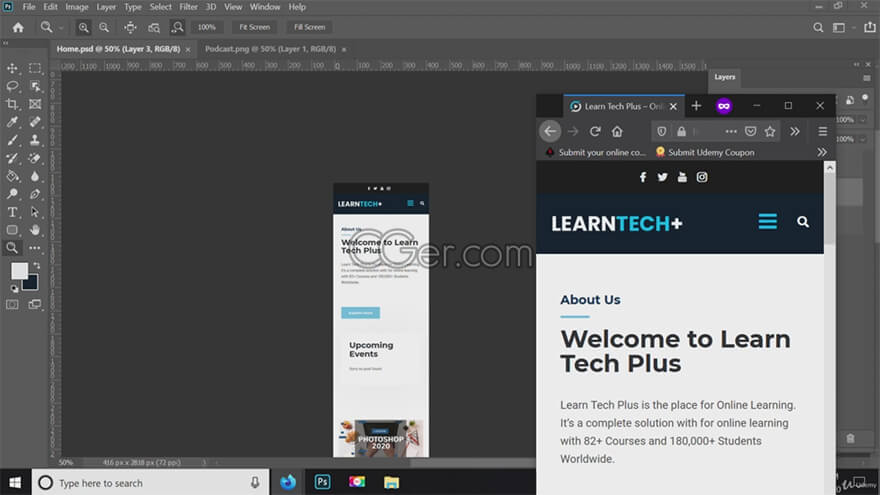880x495 pixels.
Task: Click in Windows taskbar search box
Action: [x=150, y=483]
